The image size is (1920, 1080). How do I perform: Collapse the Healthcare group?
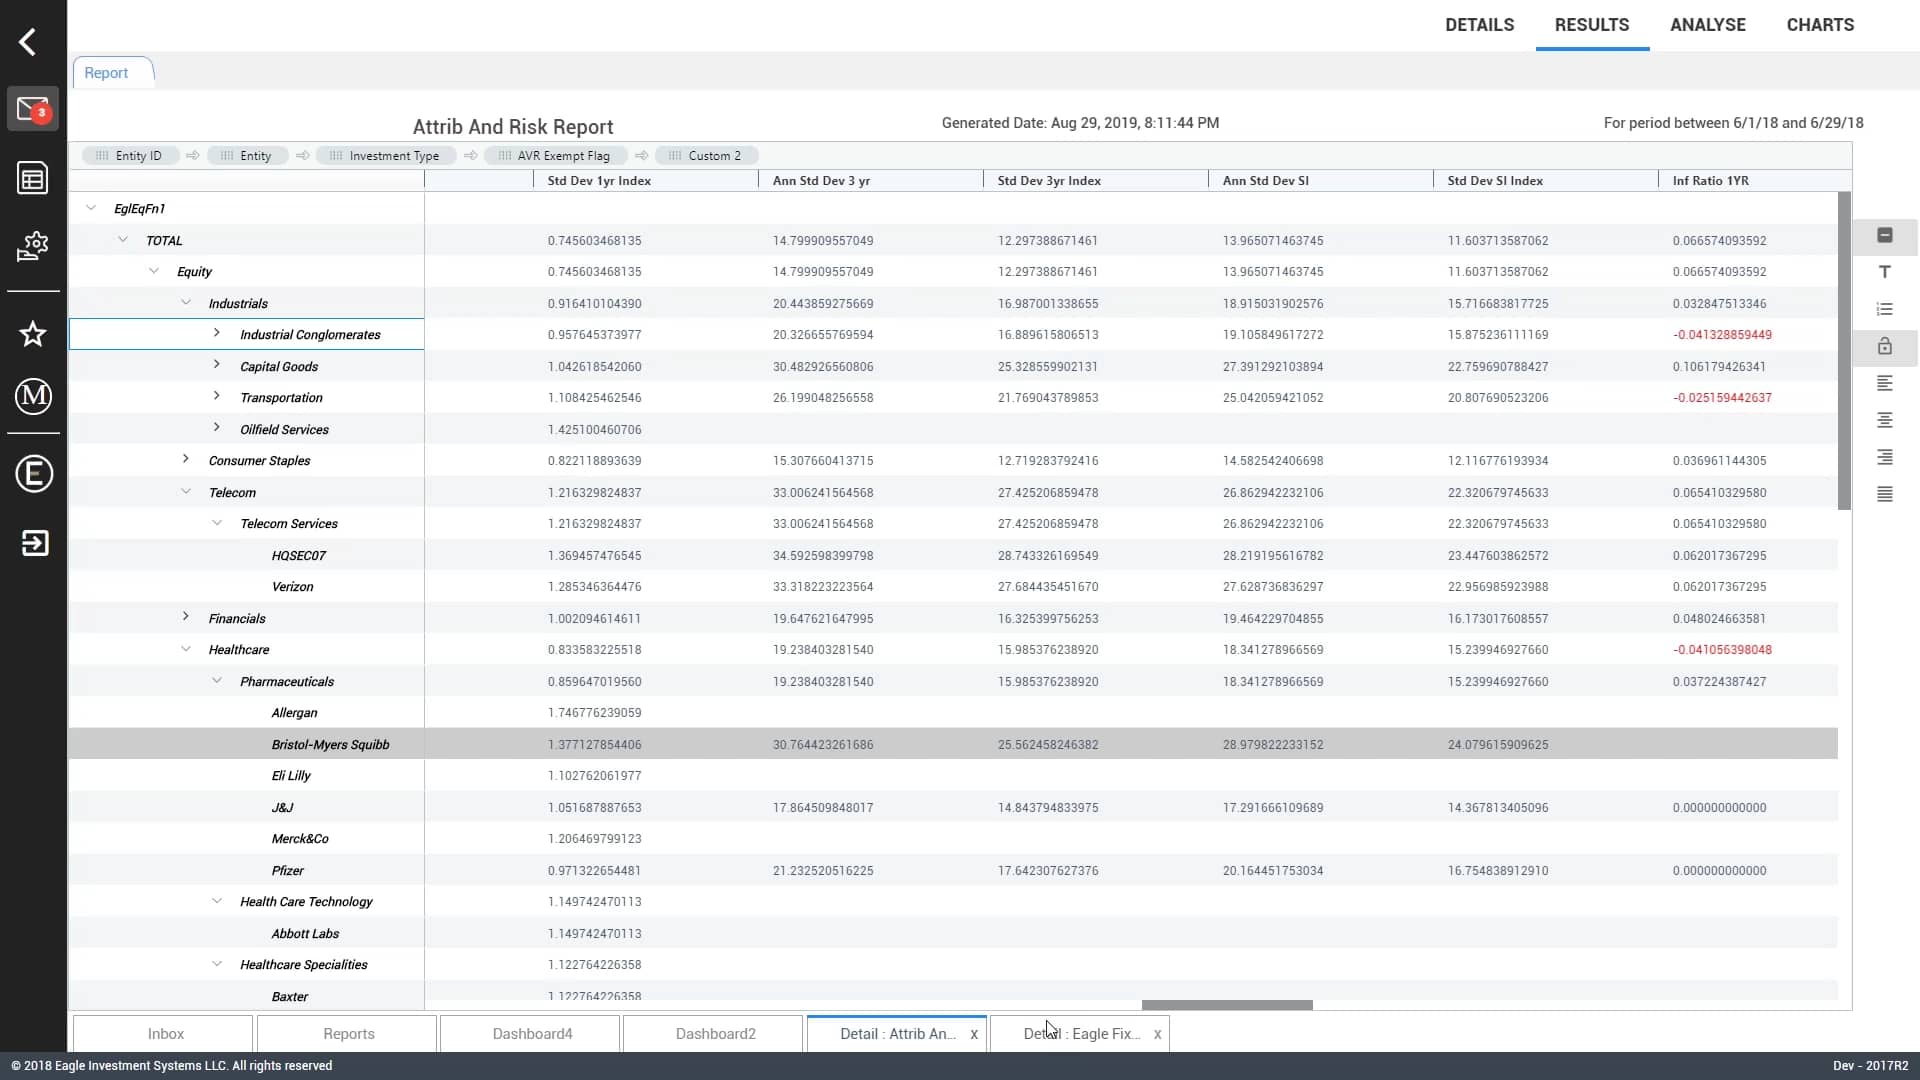[186, 649]
